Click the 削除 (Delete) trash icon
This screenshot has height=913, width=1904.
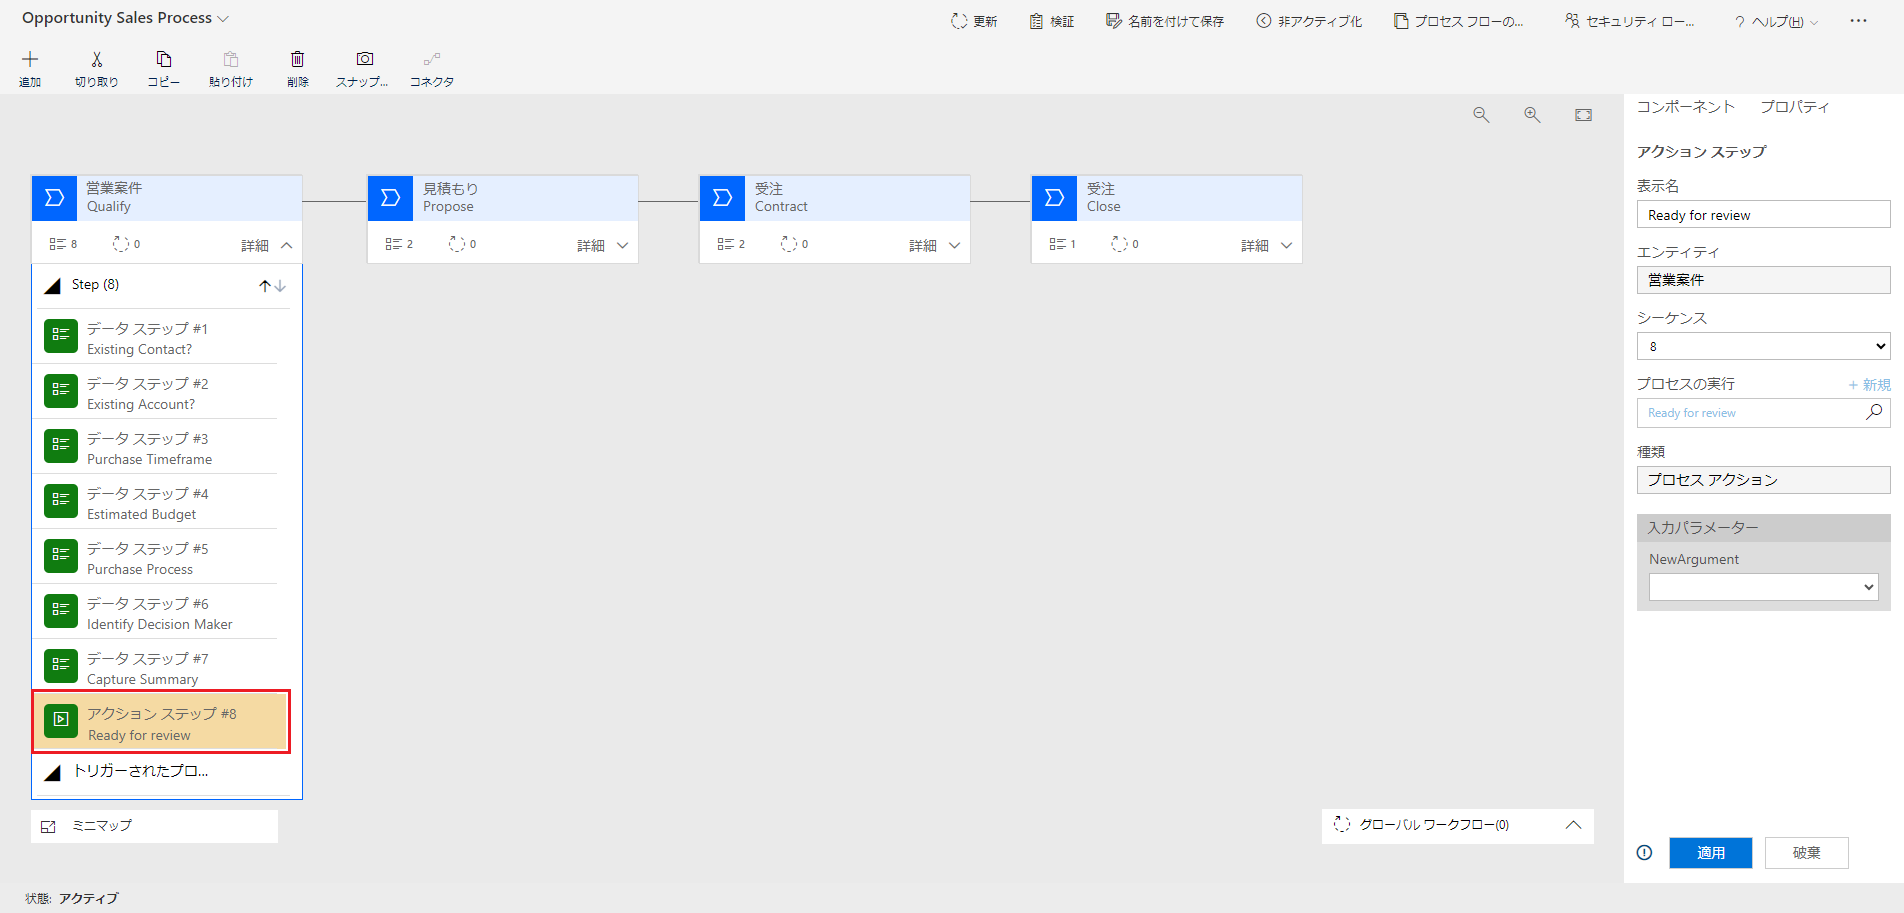coord(297,60)
